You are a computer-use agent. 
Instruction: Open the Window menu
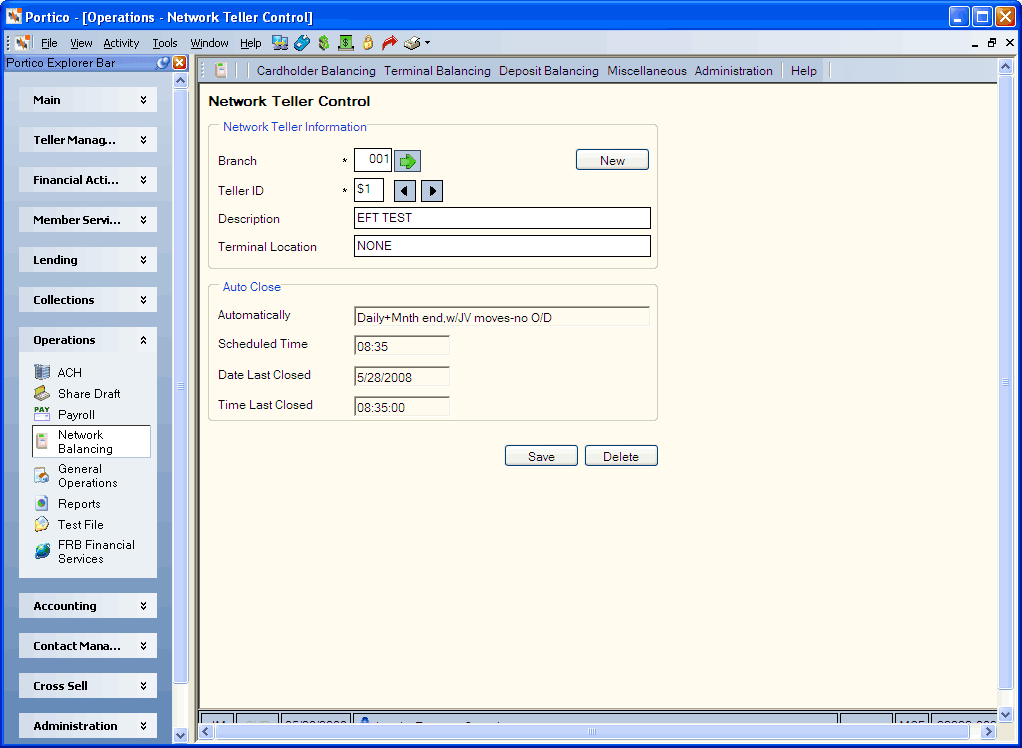pyautogui.click(x=209, y=43)
